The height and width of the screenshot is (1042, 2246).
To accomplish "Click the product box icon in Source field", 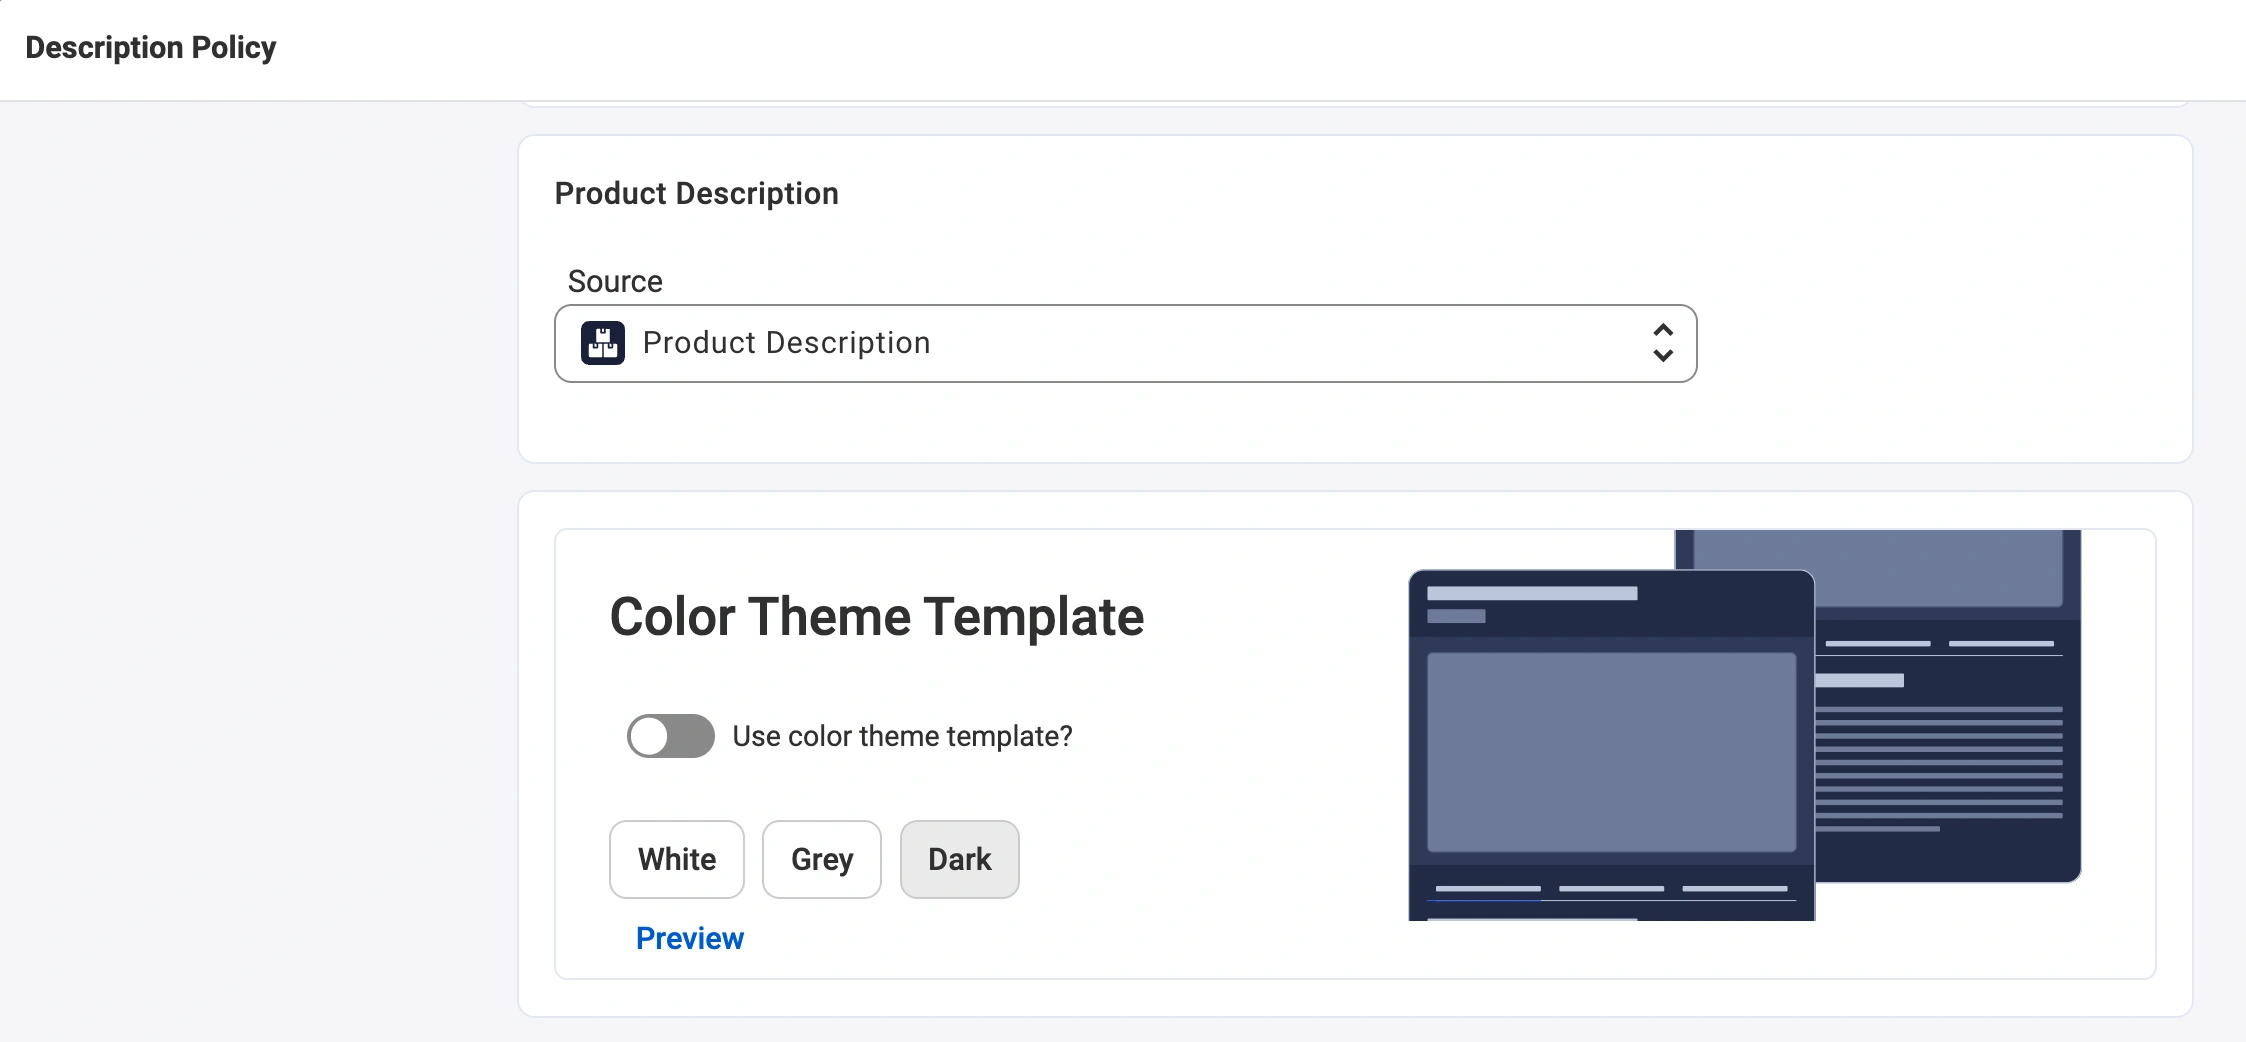I will (603, 343).
